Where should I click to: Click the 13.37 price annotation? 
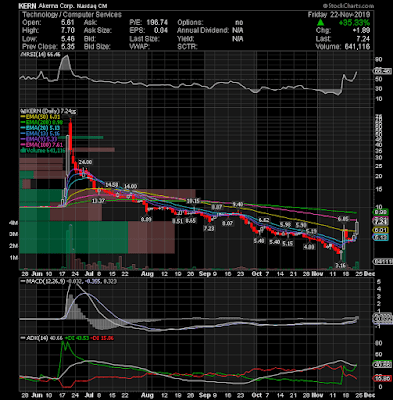[98, 201]
